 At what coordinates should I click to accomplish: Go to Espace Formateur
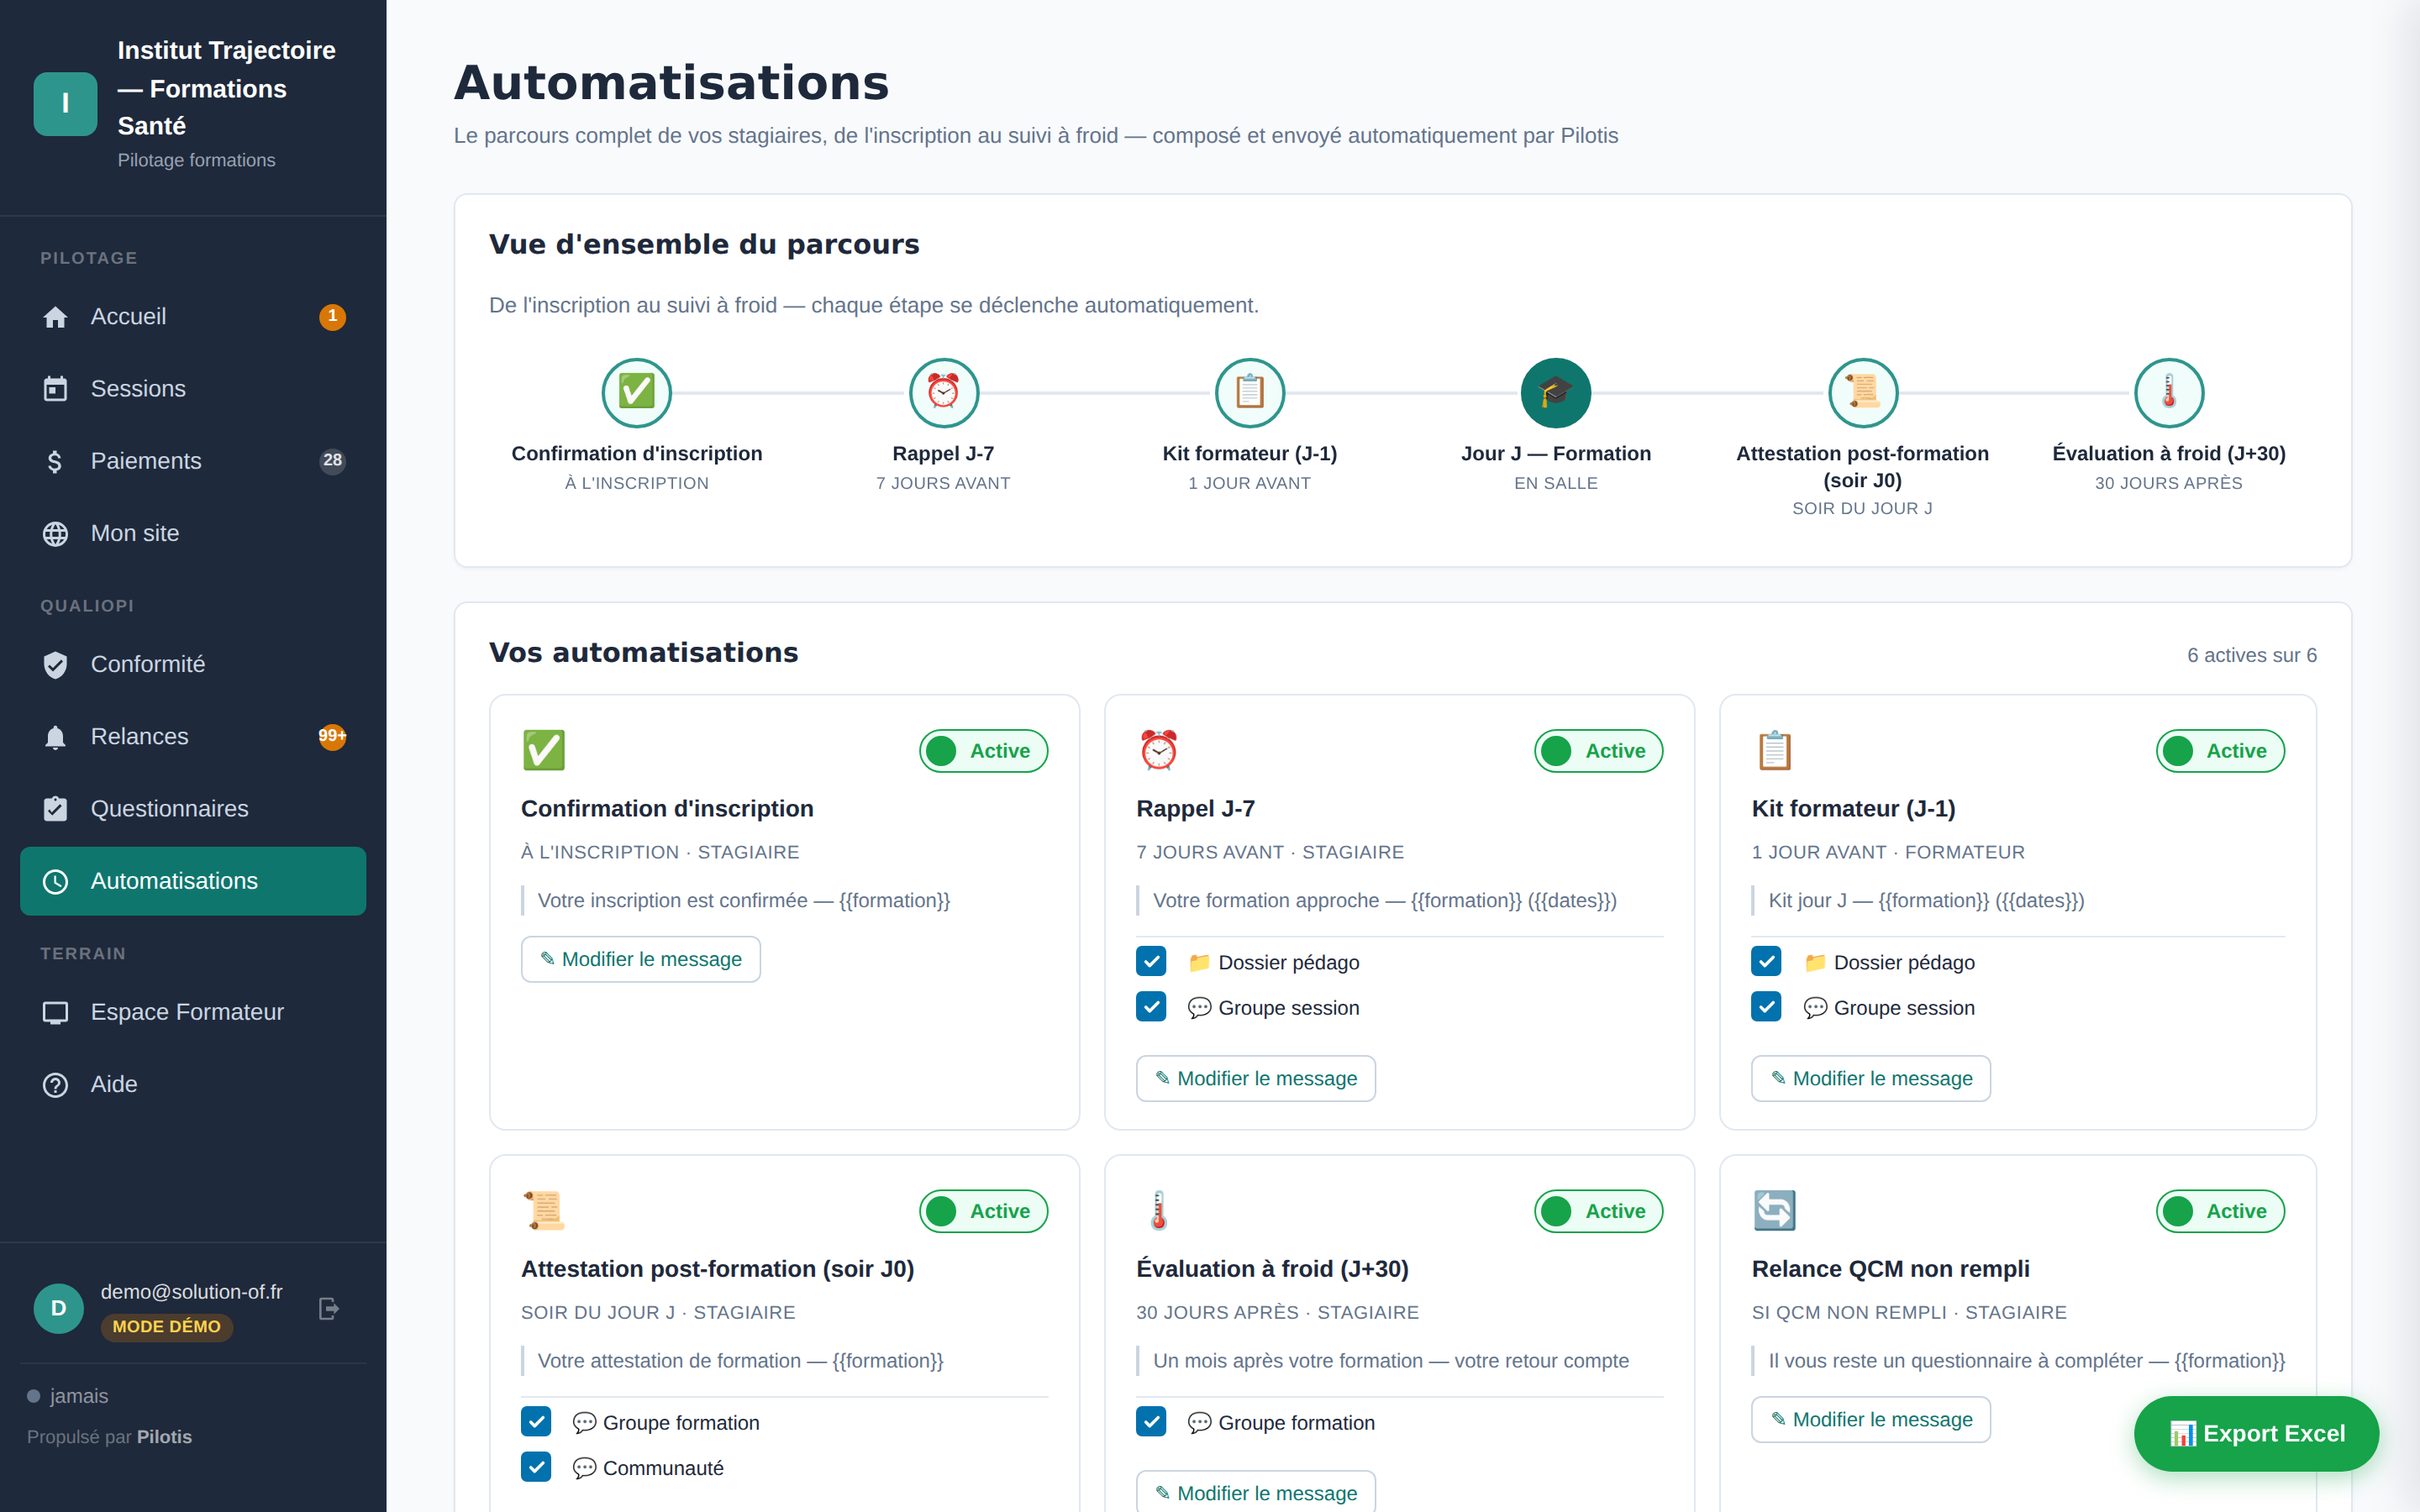[193, 1012]
